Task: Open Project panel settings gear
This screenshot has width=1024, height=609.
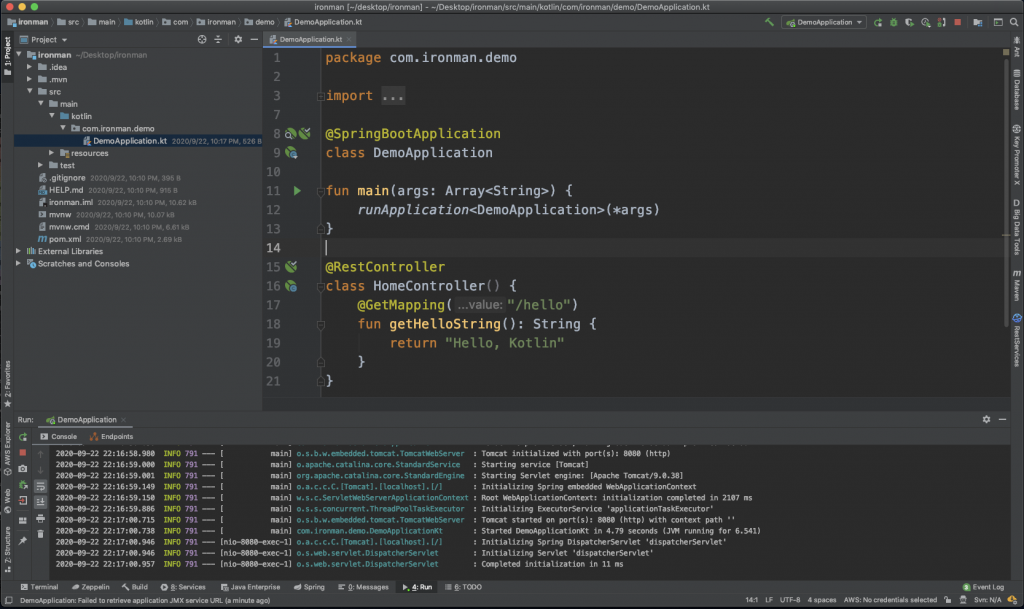Action: click(238, 40)
